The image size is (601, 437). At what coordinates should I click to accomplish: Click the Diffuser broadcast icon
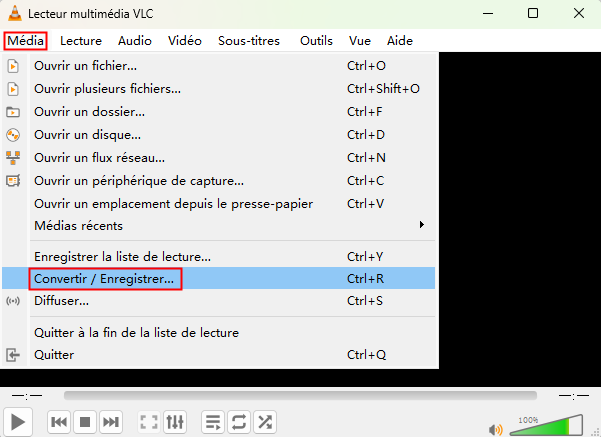(13, 301)
